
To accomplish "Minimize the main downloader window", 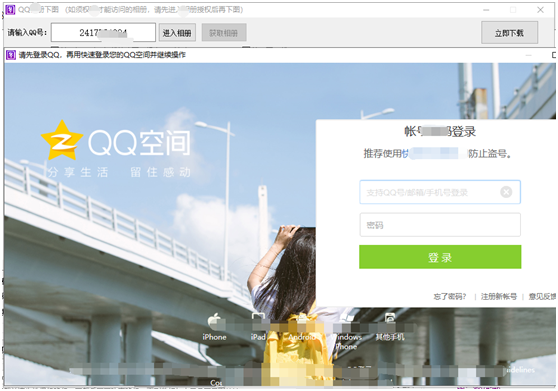I will (486, 10).
